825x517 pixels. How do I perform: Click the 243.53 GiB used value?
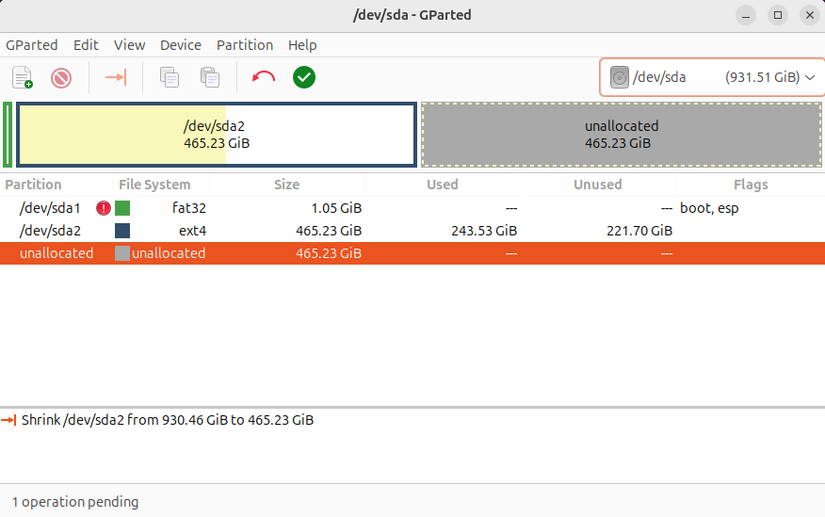484,231
